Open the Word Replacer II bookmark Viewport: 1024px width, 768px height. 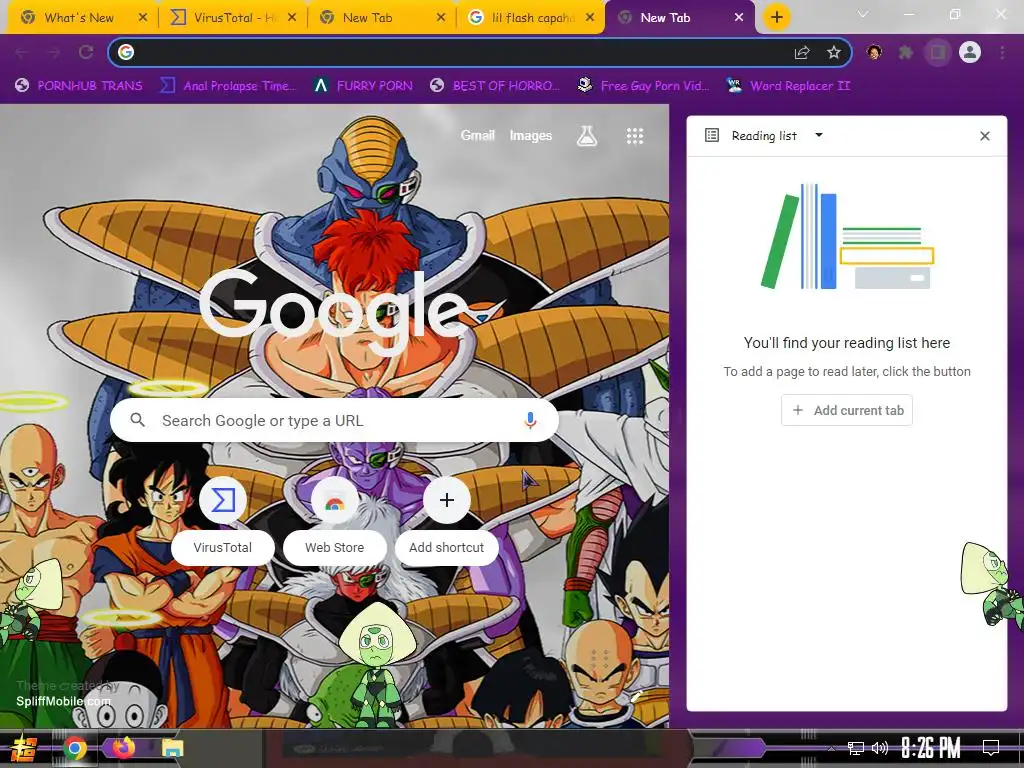point(788,86)
